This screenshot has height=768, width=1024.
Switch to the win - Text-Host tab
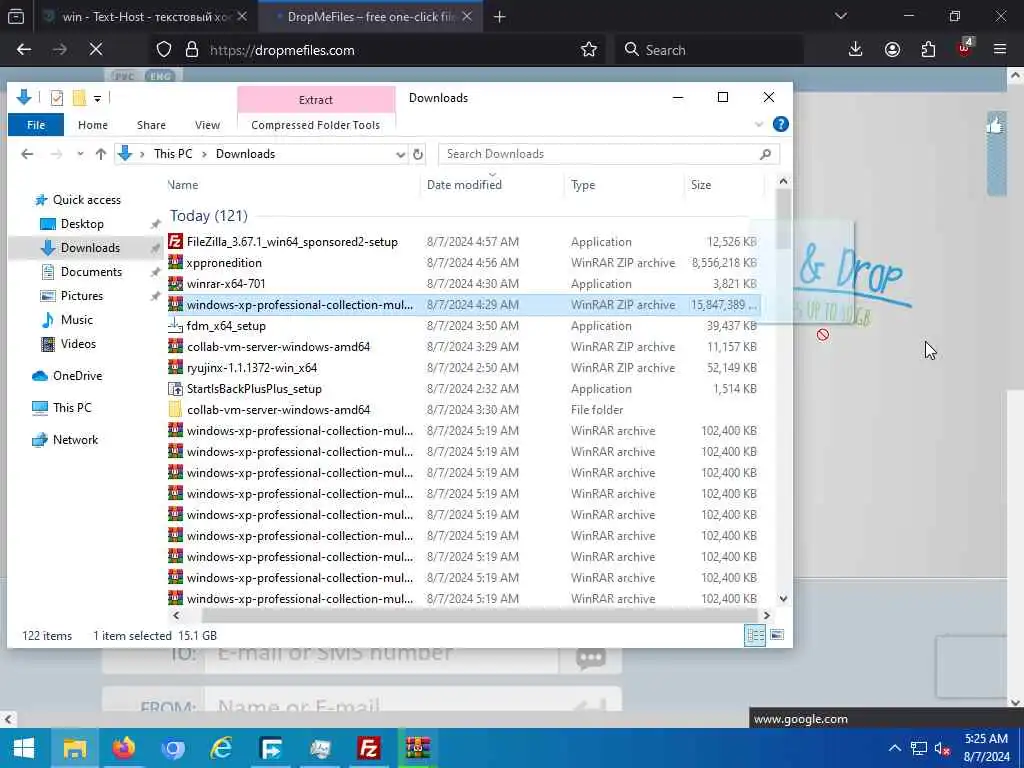coord(145,17)
